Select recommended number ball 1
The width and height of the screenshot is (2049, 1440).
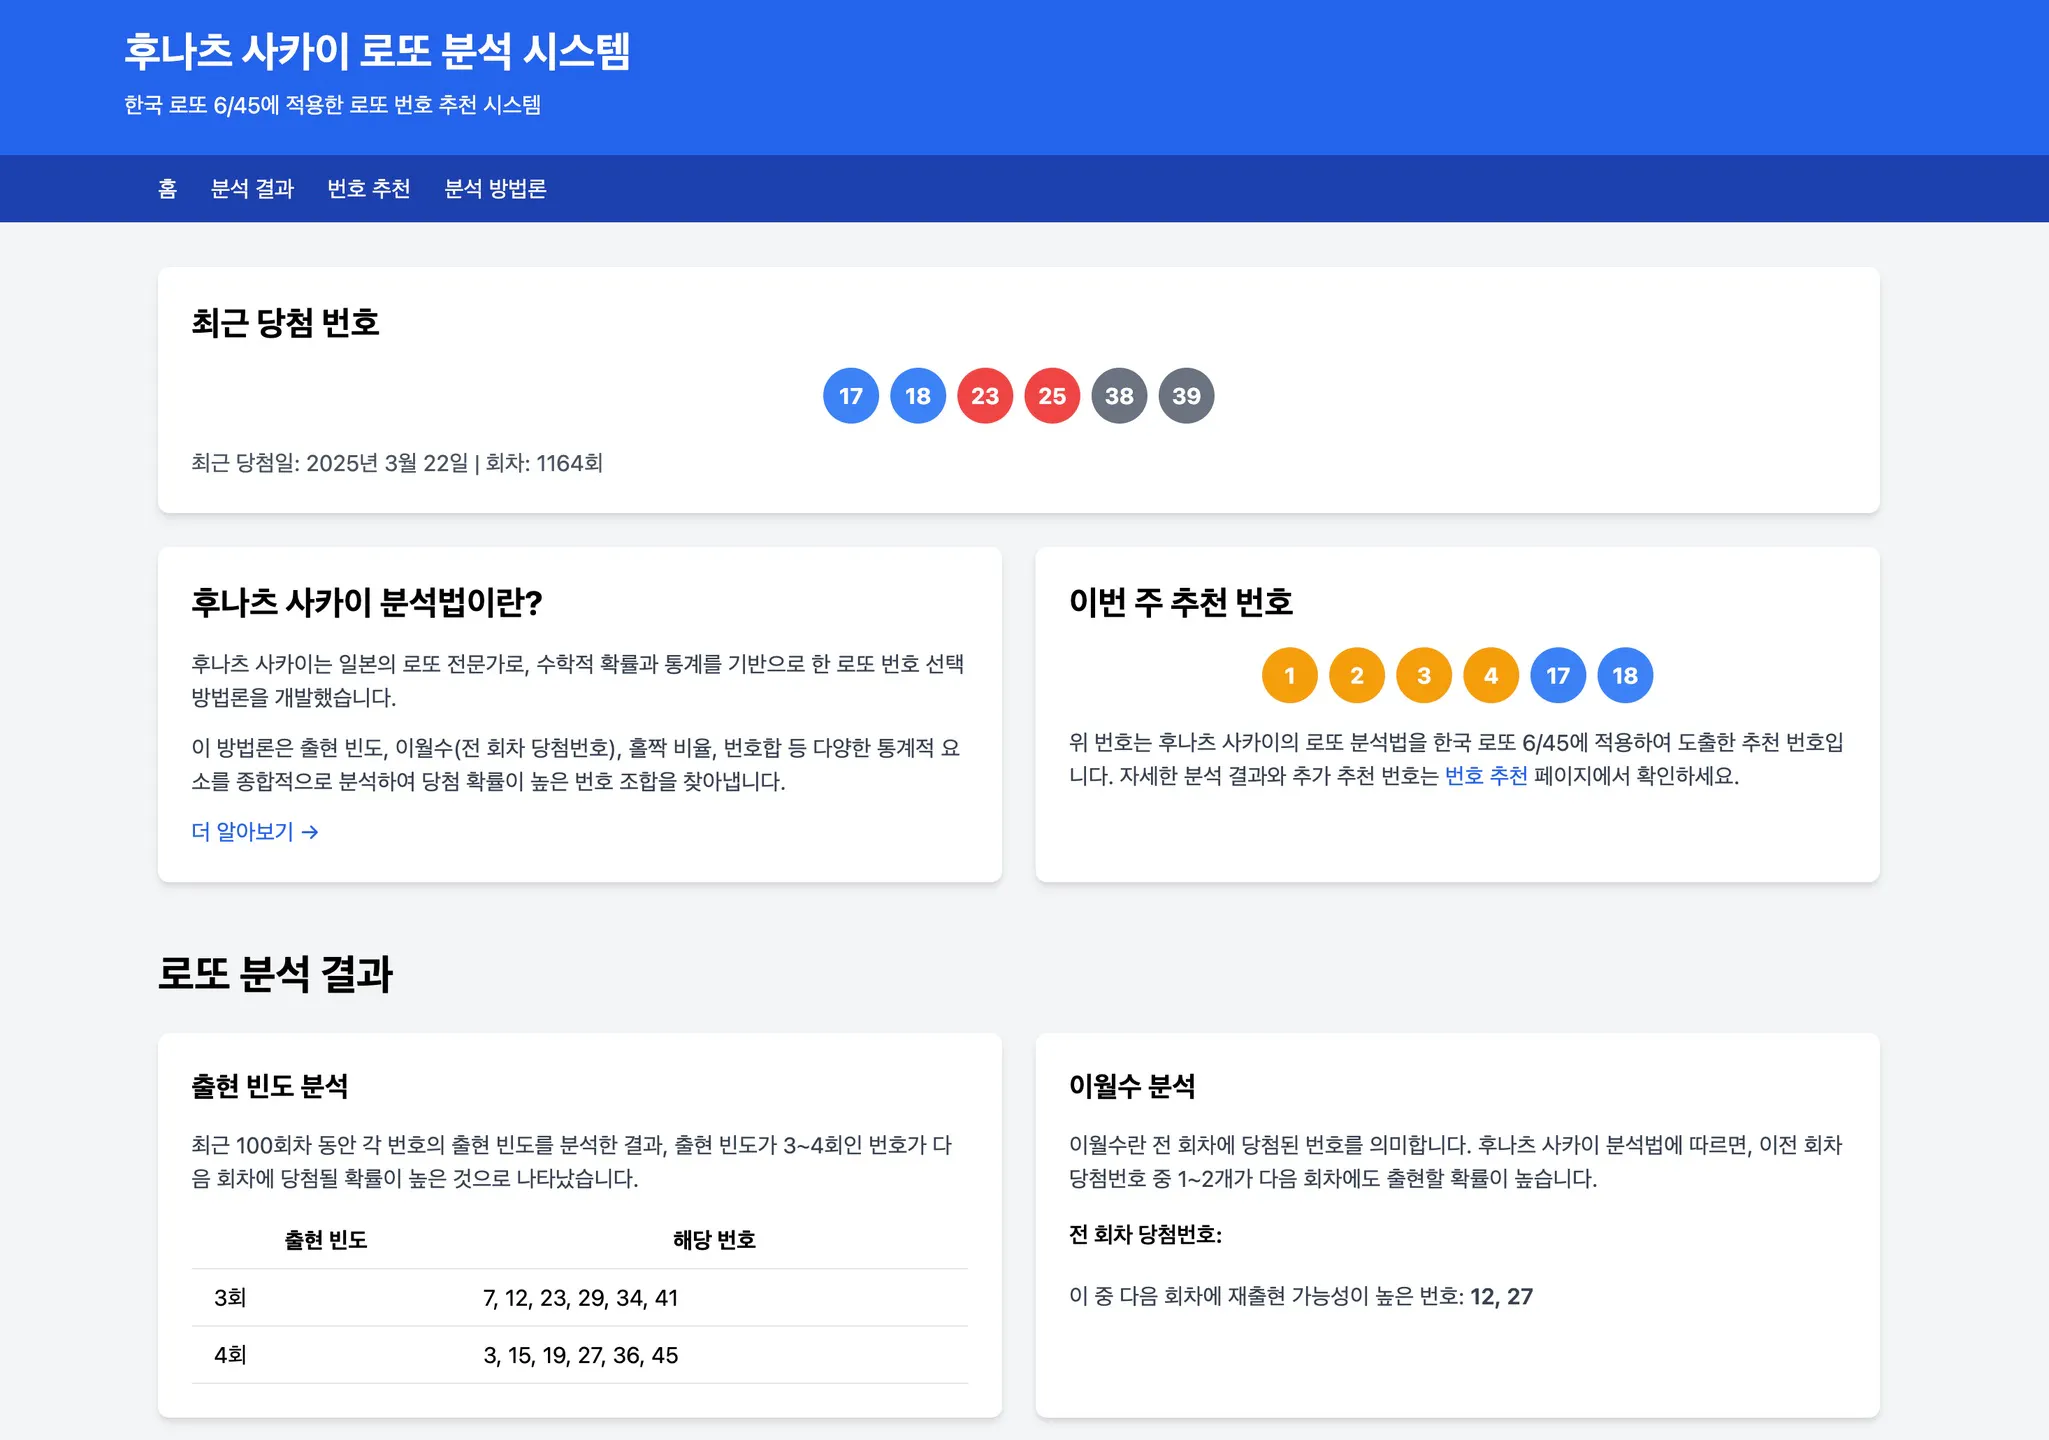point(1289,674)
